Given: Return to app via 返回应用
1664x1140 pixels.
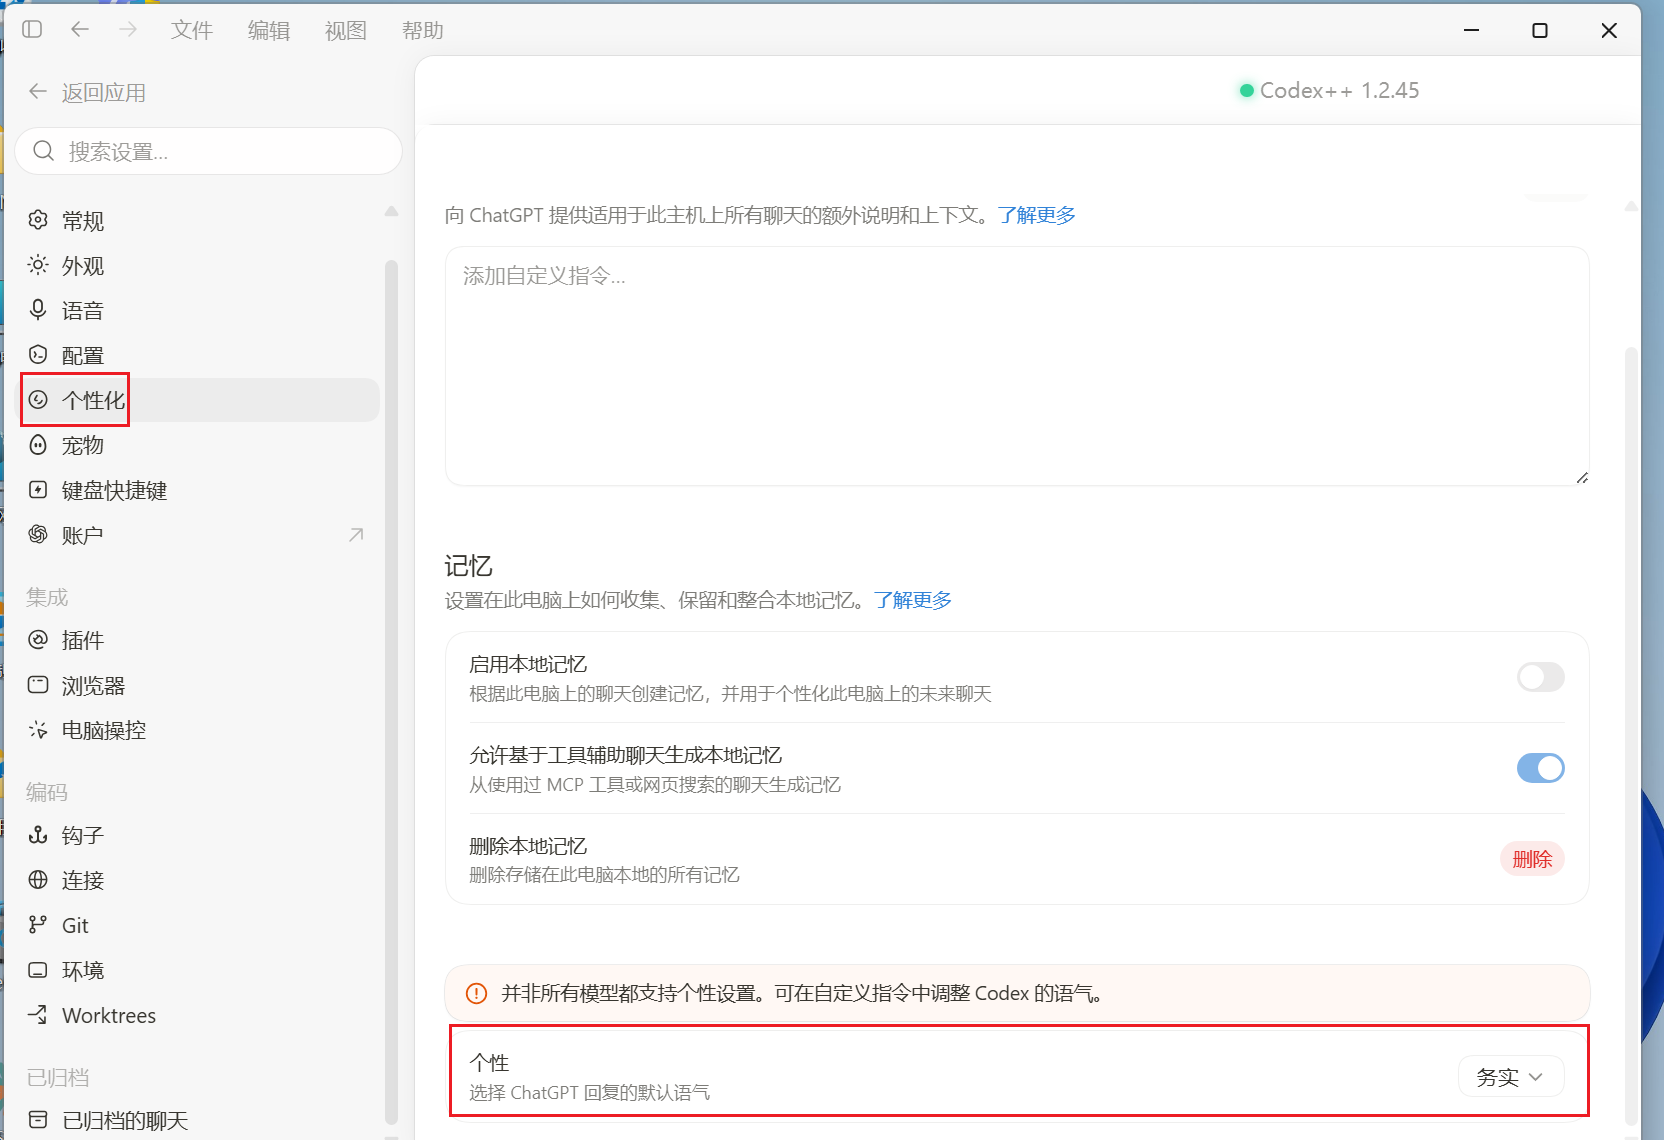Looking at the screenshot, I should 87,92.
